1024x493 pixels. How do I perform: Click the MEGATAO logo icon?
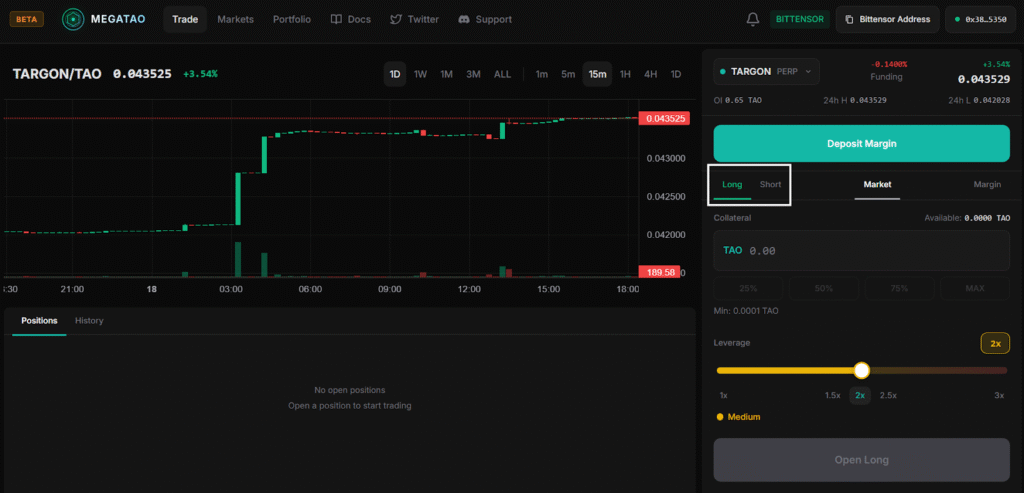click(73, 19)
